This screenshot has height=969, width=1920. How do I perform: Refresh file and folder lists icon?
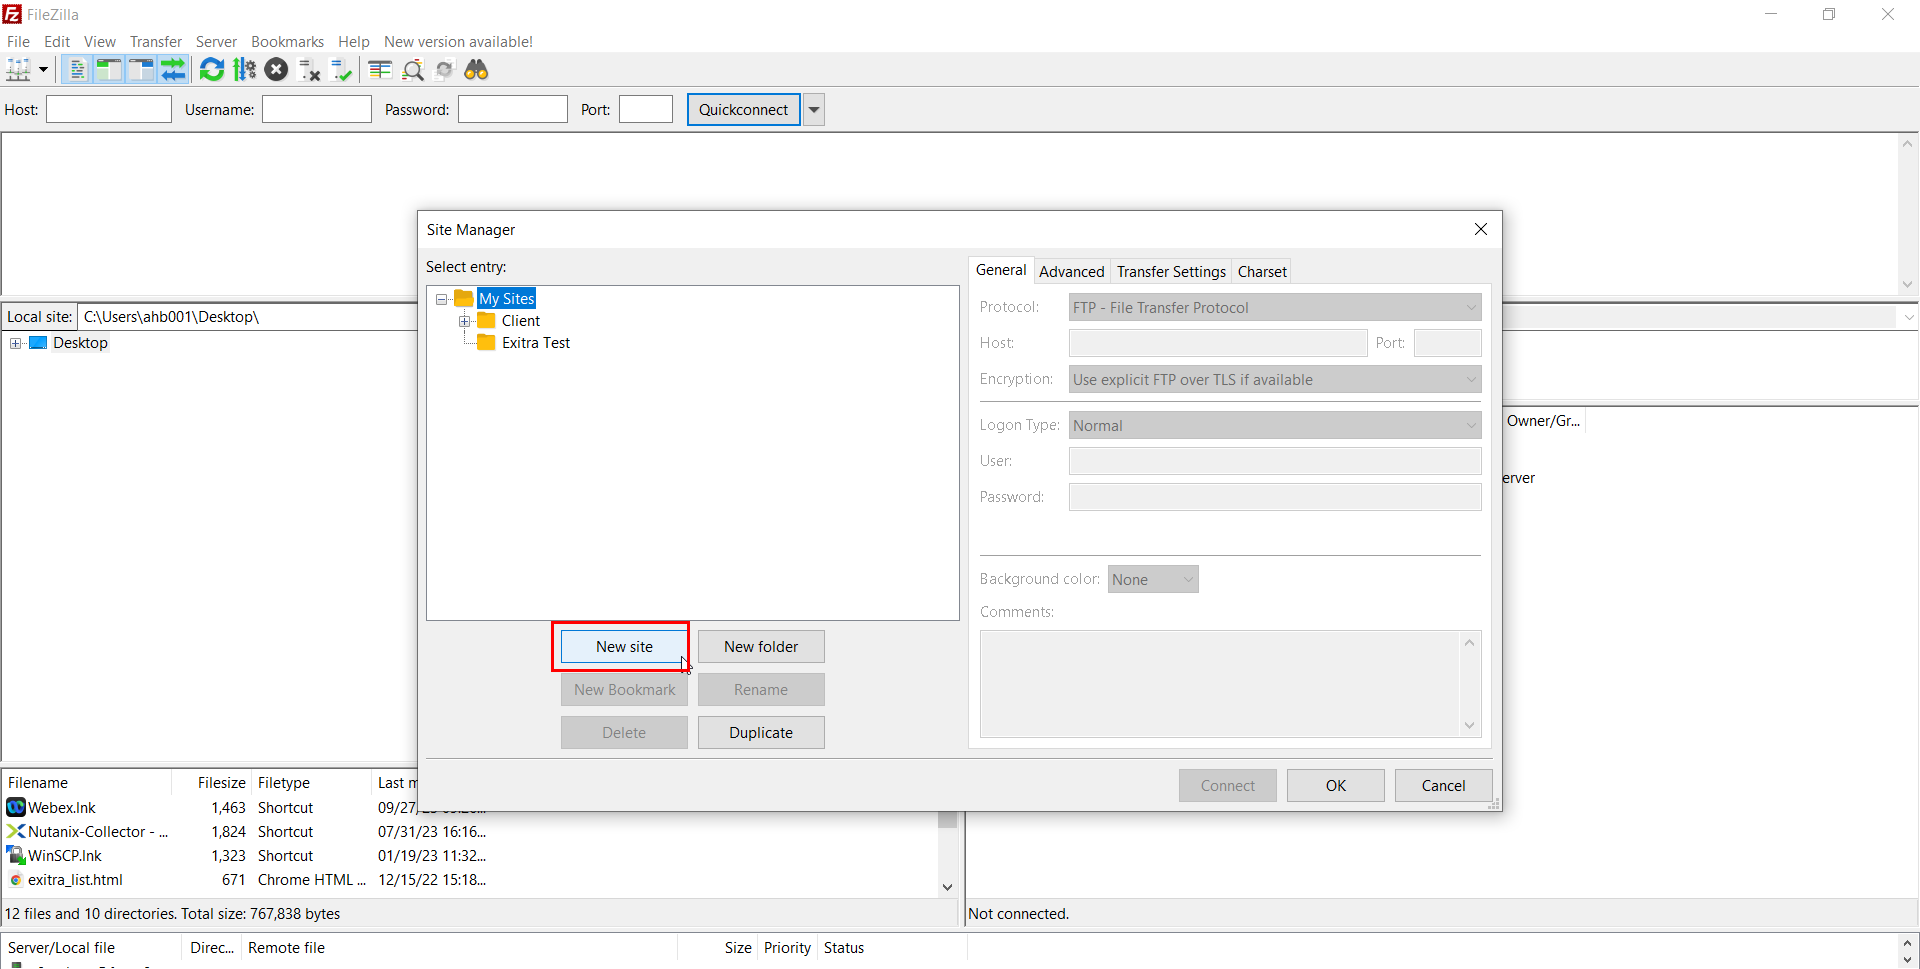[212, 70]
